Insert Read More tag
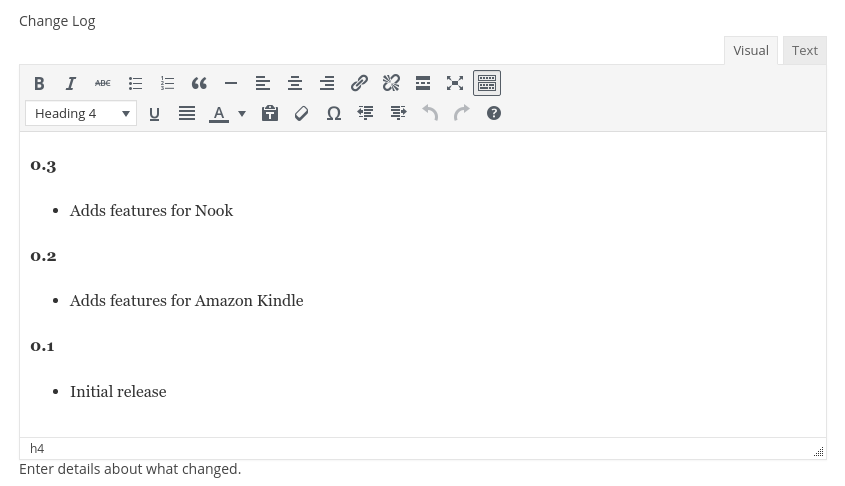845x486 pixels. tap(423, 83)
